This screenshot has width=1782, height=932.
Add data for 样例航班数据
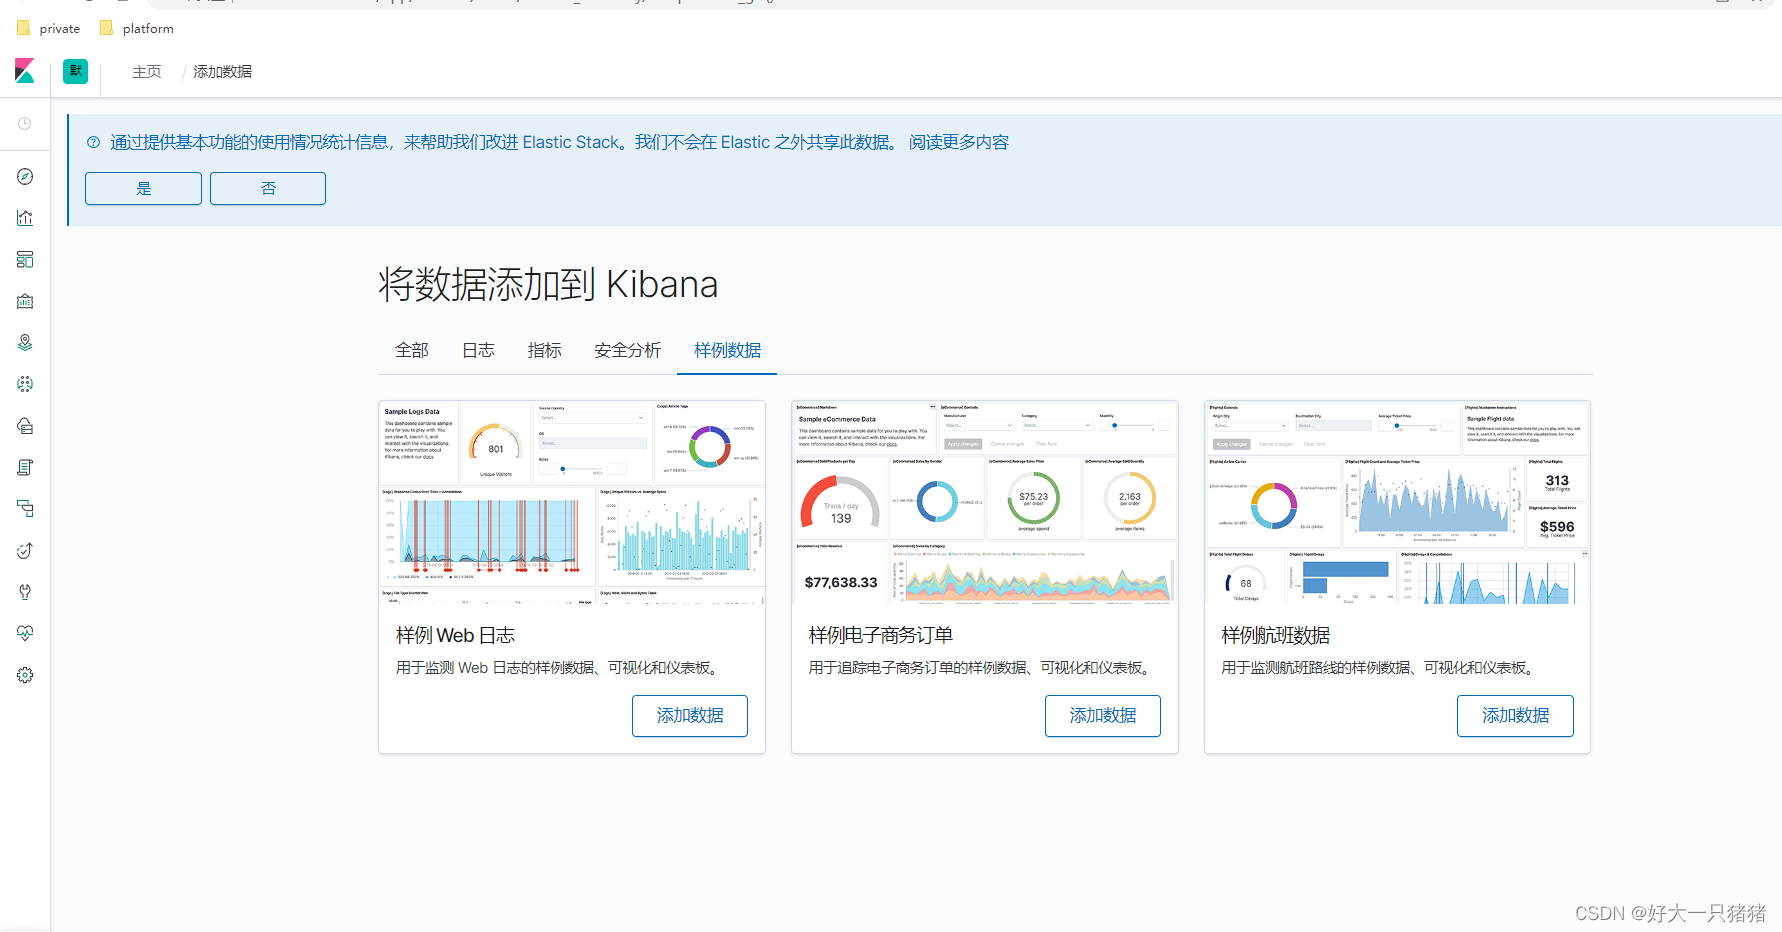pos(1515,716)
